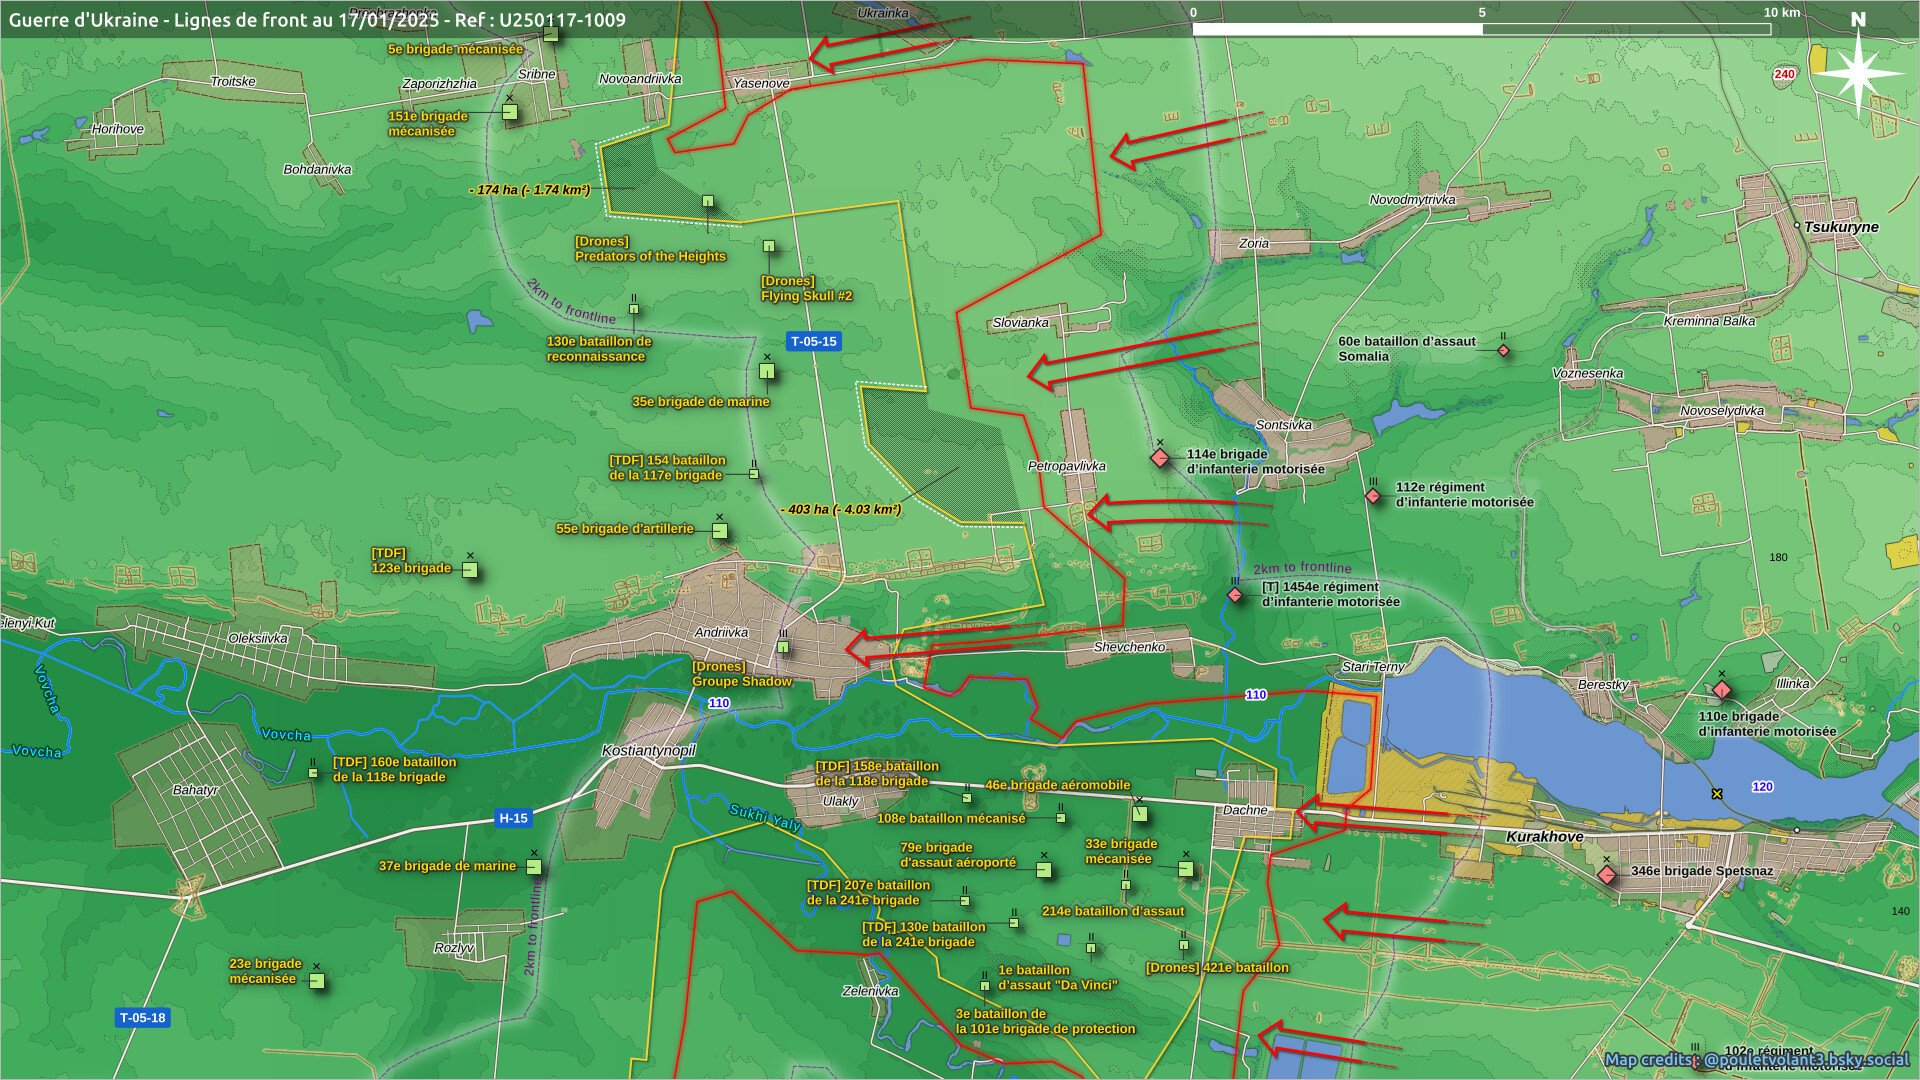Click the Zelenivka village label
1920x1080 pixels.
870,991
